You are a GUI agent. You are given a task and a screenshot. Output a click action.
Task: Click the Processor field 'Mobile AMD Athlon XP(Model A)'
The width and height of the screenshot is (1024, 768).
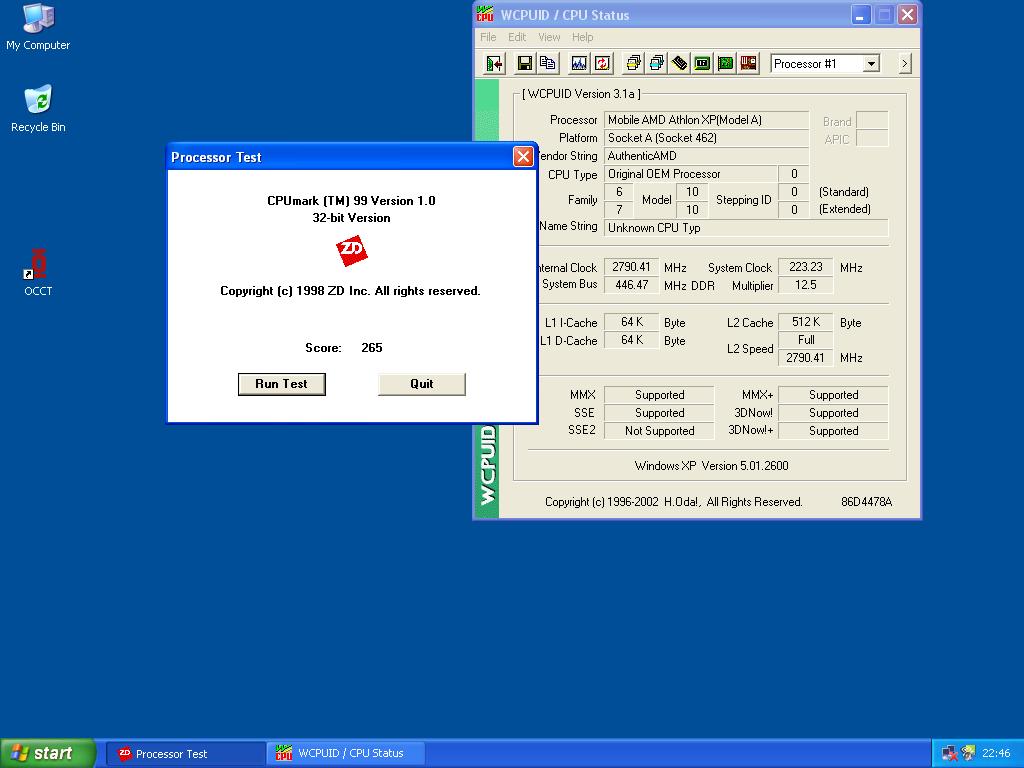(706, 120)
